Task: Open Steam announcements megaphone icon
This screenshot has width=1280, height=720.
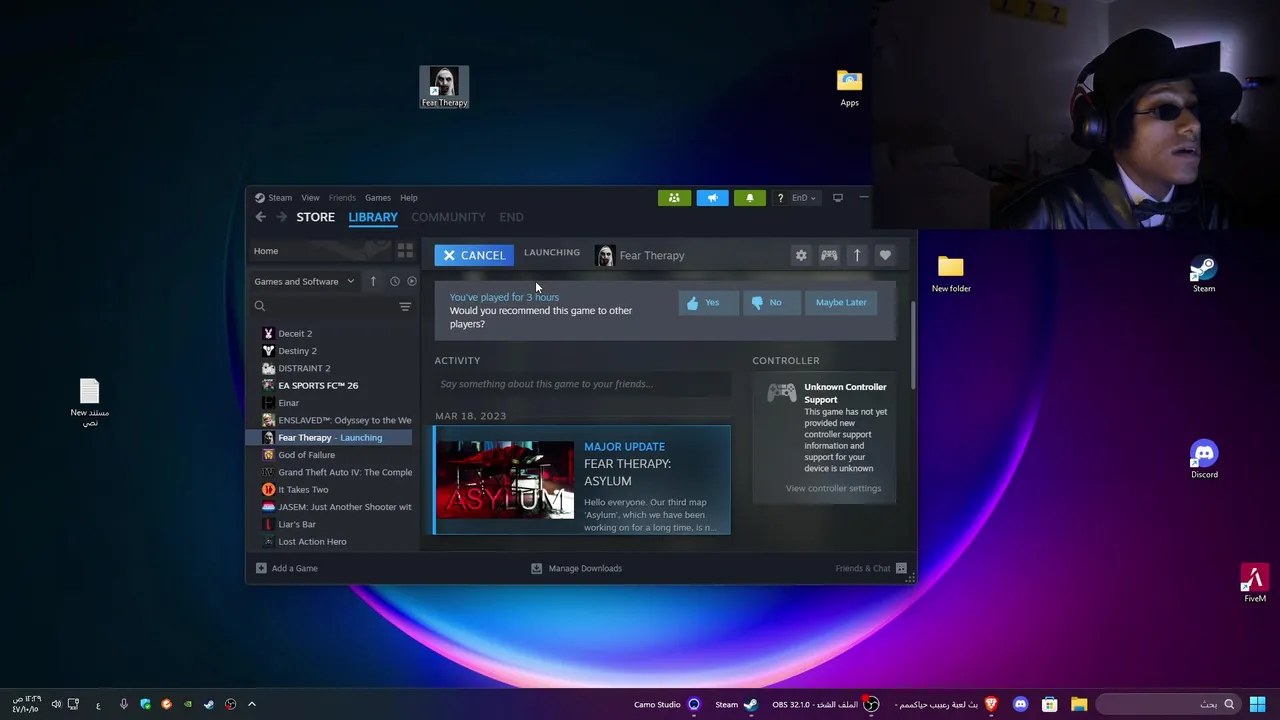Action: (x=712, y=198)
